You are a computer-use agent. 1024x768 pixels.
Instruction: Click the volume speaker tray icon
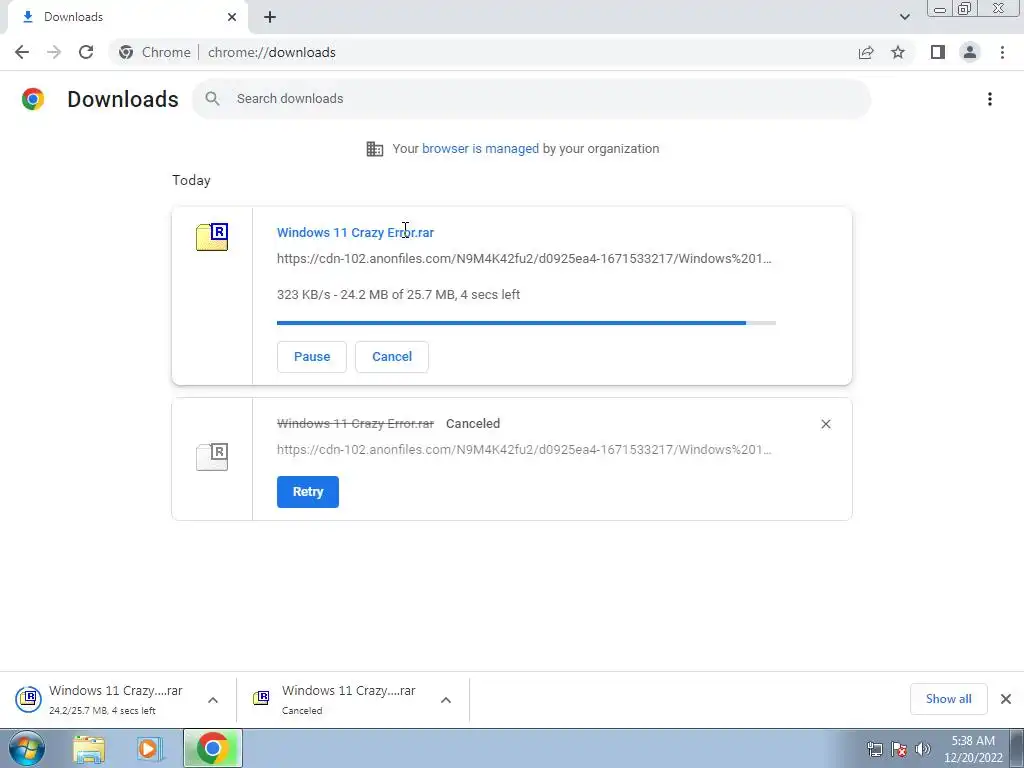pos(923,749)
